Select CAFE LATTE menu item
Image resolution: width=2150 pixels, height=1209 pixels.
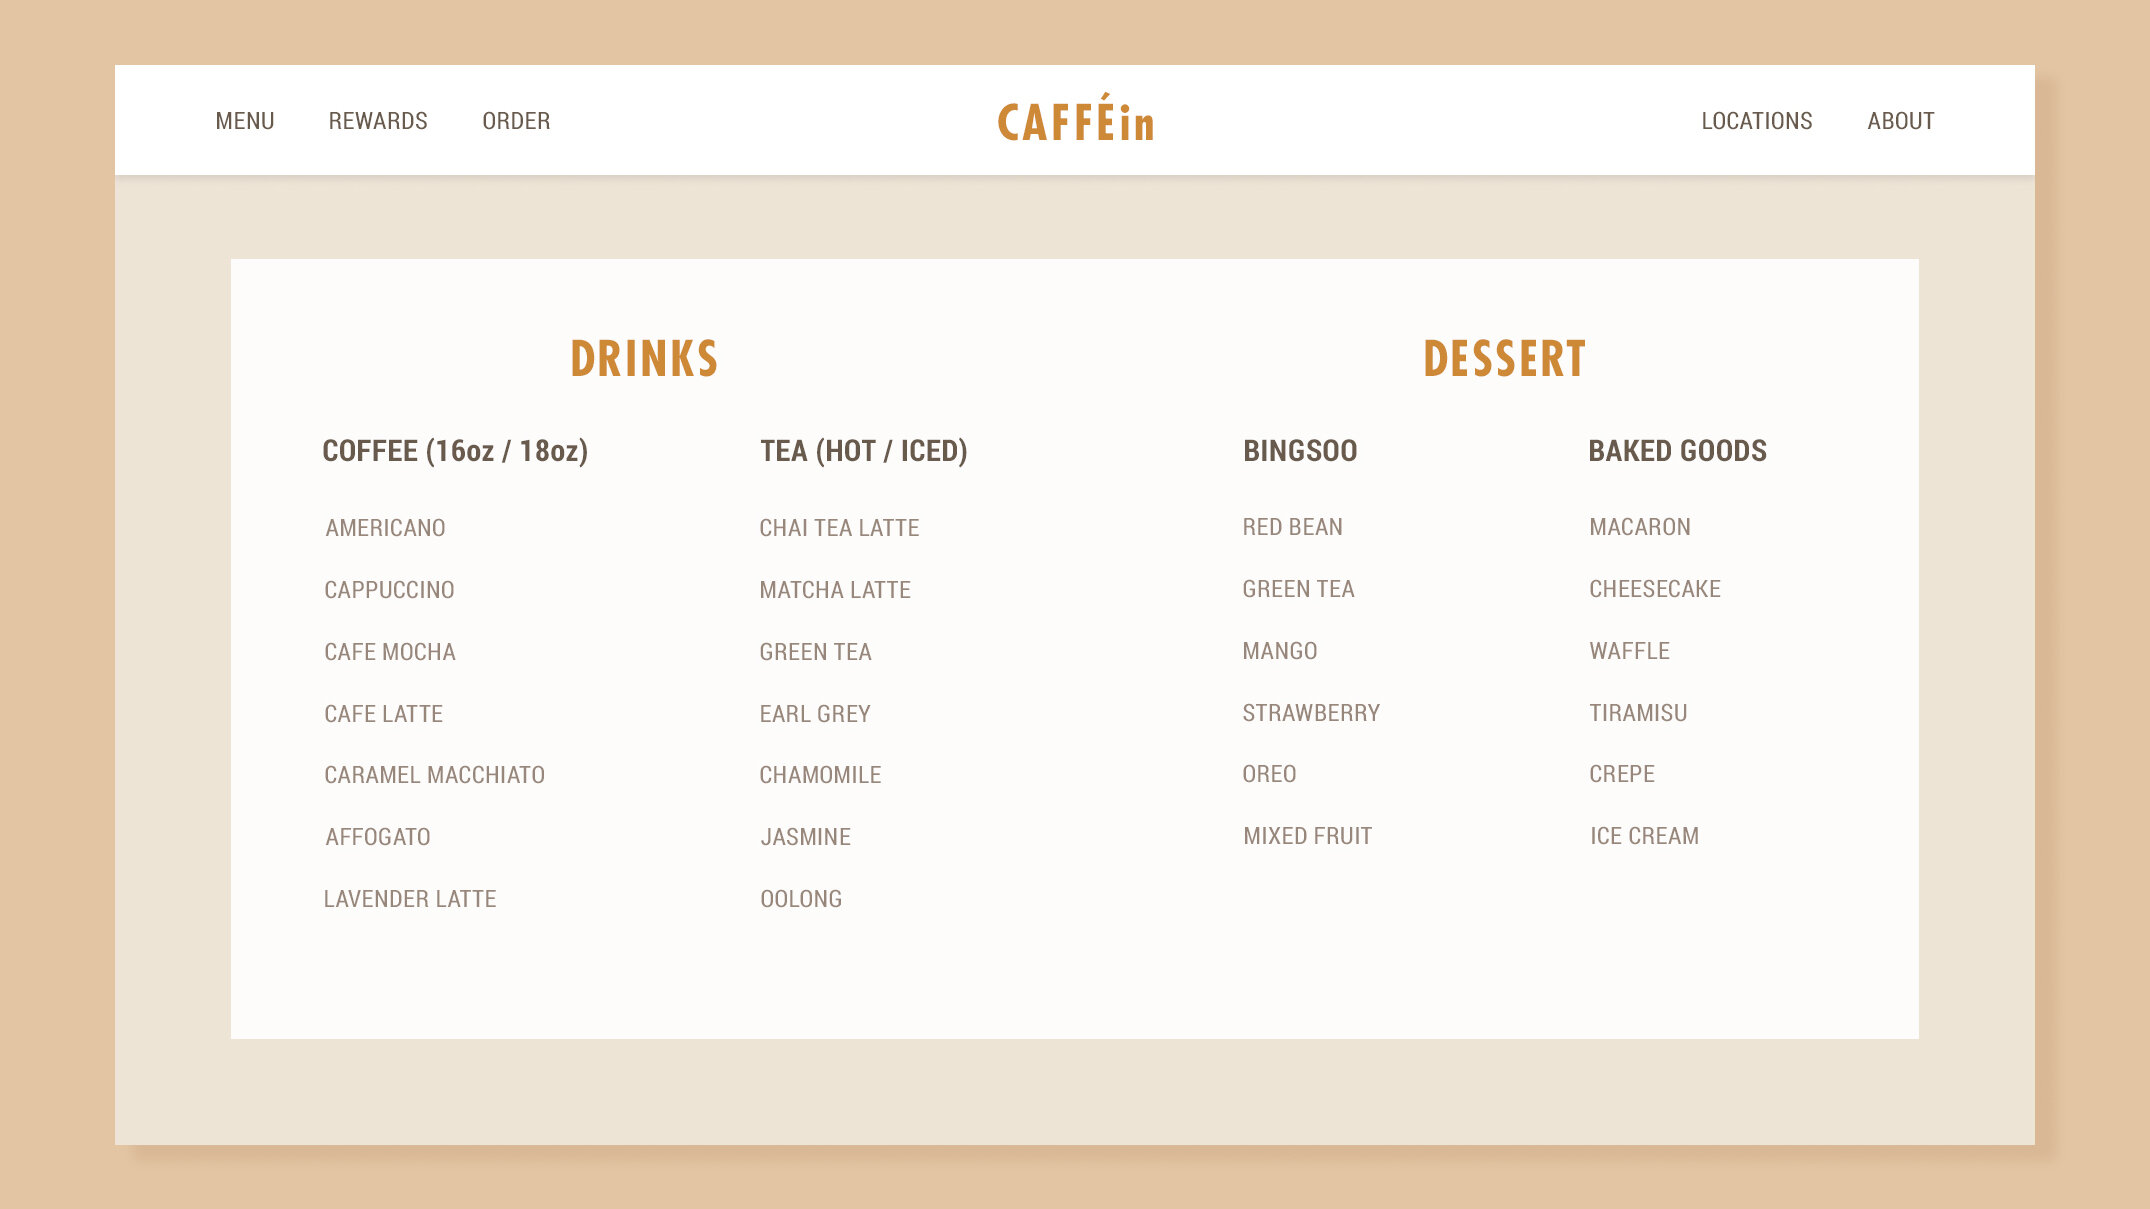[x=383, y=714]
